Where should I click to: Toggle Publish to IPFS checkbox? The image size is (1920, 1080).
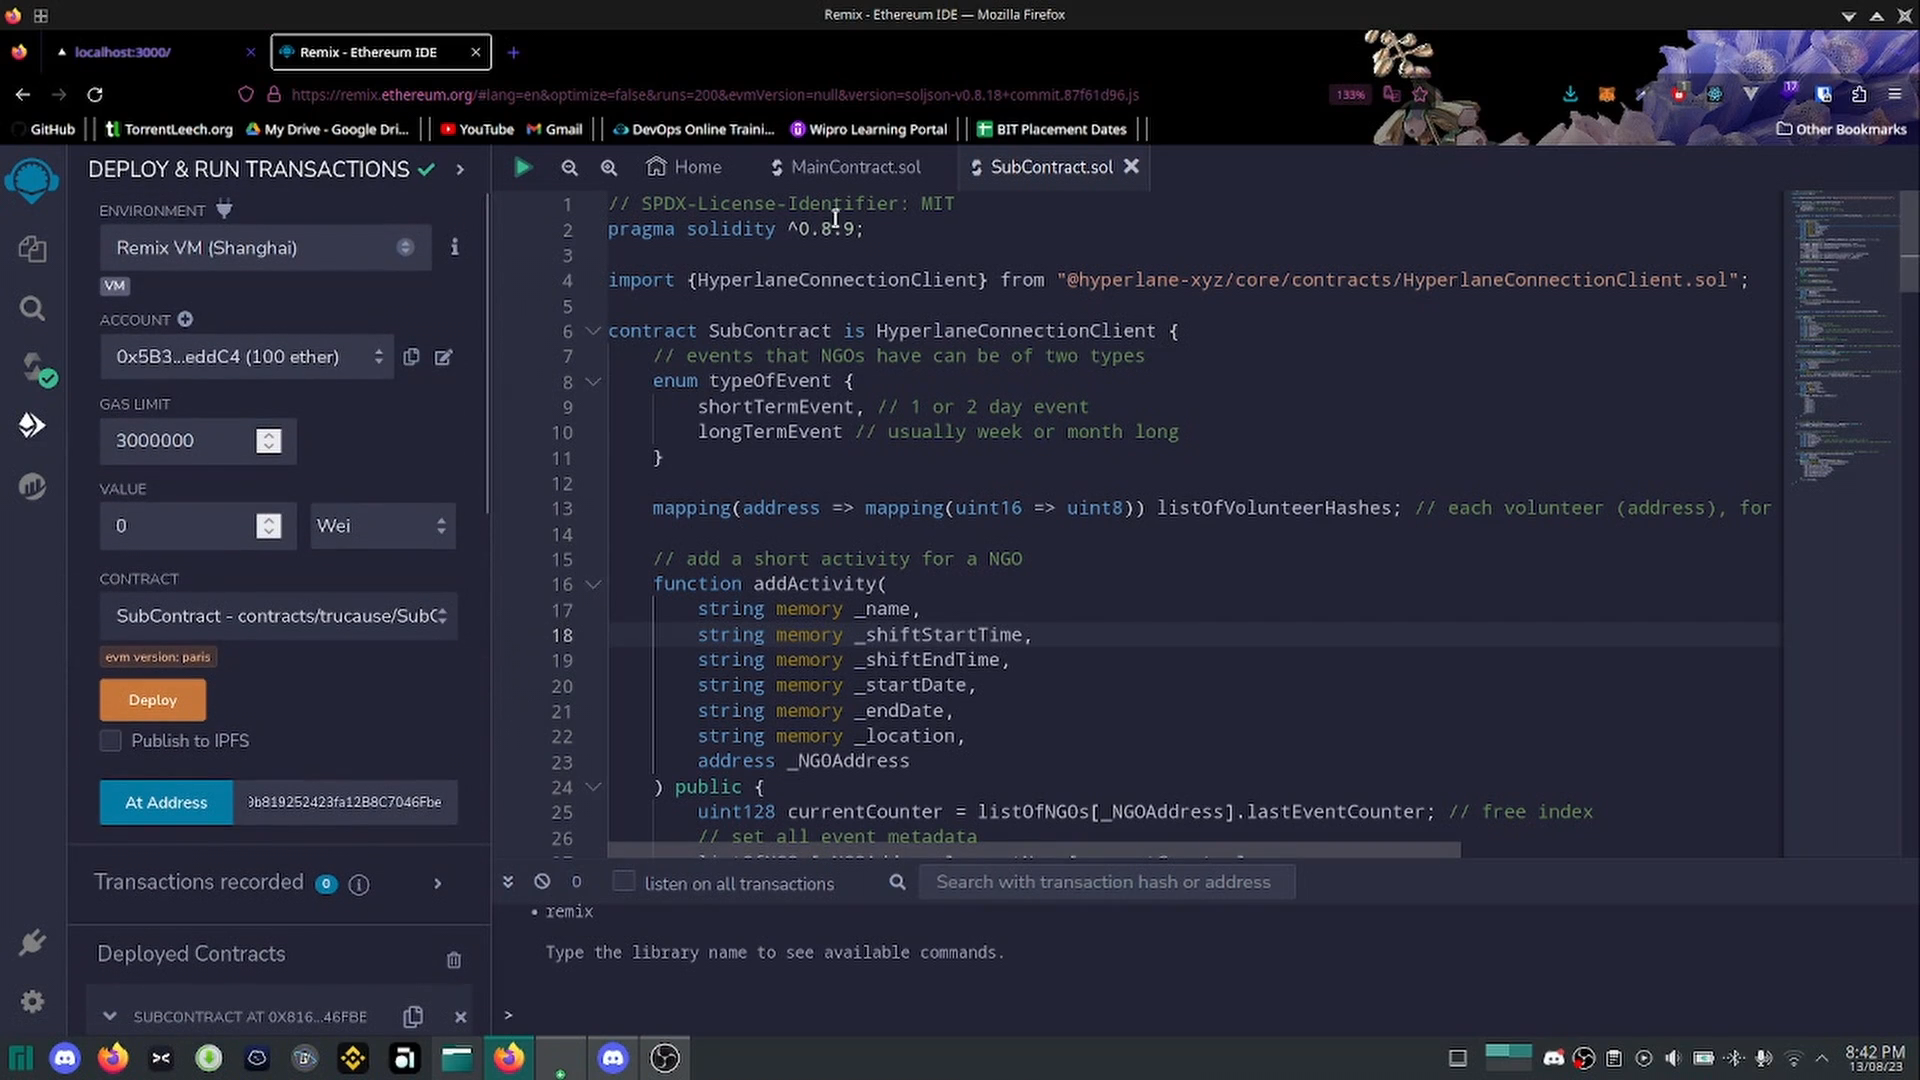[110, 740]
